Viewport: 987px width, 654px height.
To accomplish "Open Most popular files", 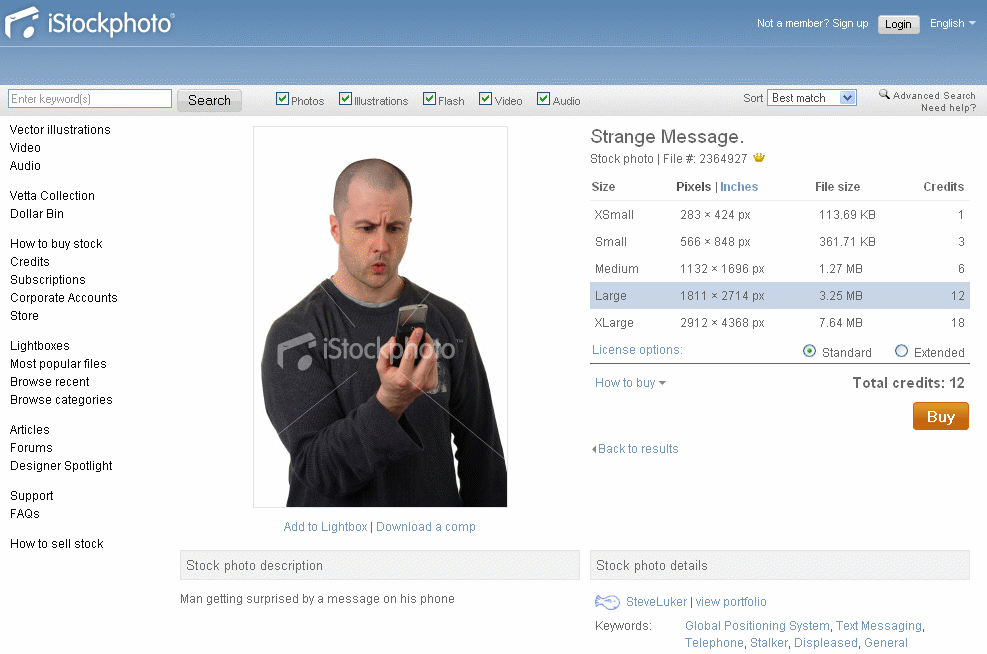I will [x=58, y=364].
